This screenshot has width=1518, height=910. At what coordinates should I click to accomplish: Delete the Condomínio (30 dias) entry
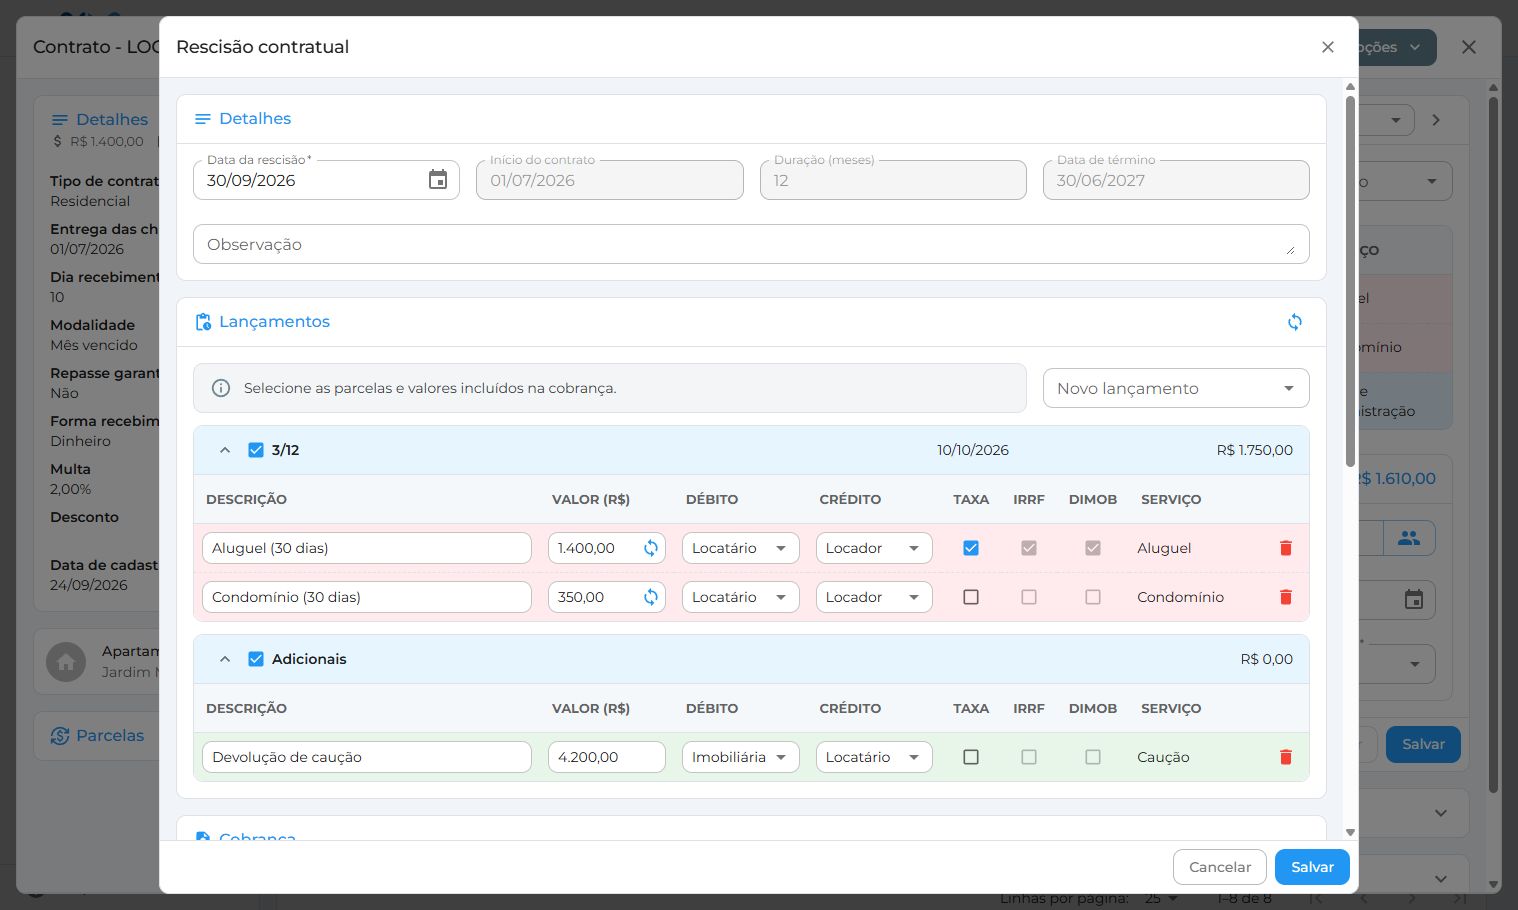pos(1286,597)
